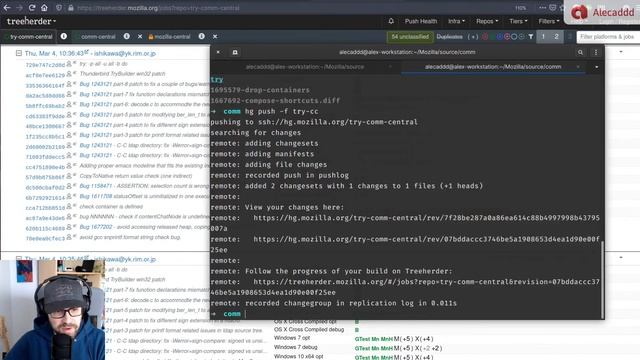Click author ishikawa@yk.rim.or.jp on first push

[125, 53]
